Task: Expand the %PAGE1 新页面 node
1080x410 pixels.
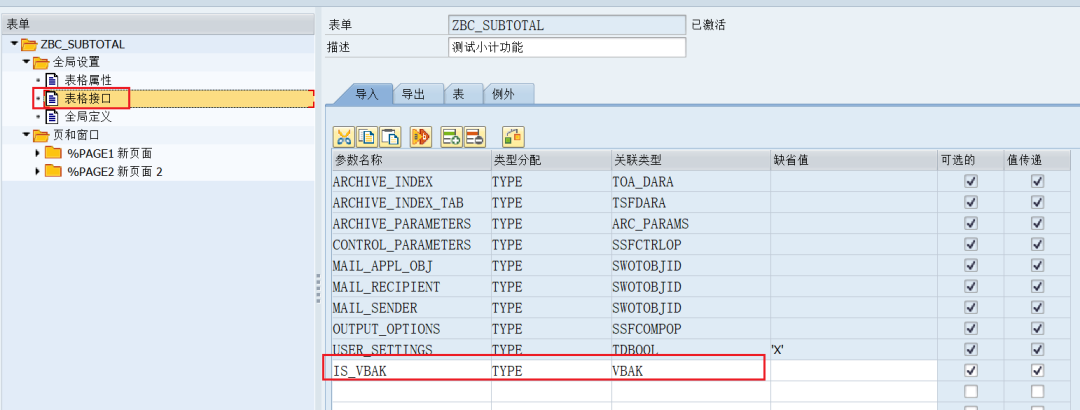Action: 37,153
